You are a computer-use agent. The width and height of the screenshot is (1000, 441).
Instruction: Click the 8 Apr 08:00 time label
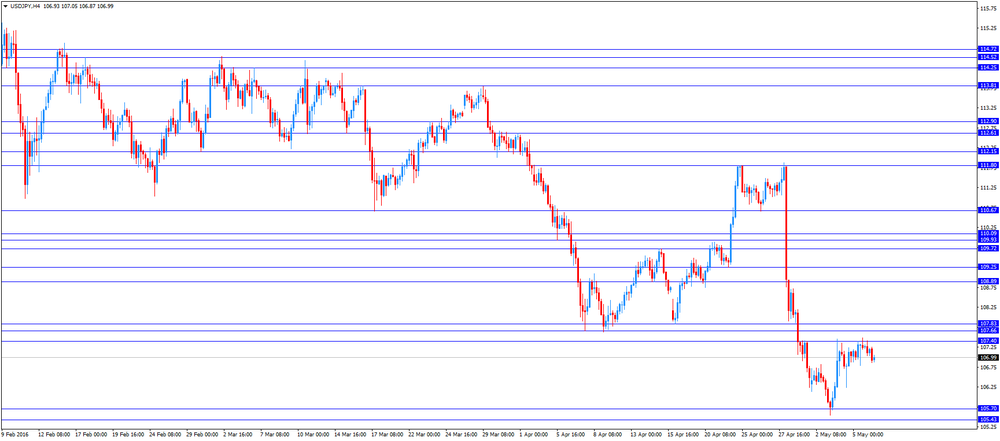coord(609,435)
